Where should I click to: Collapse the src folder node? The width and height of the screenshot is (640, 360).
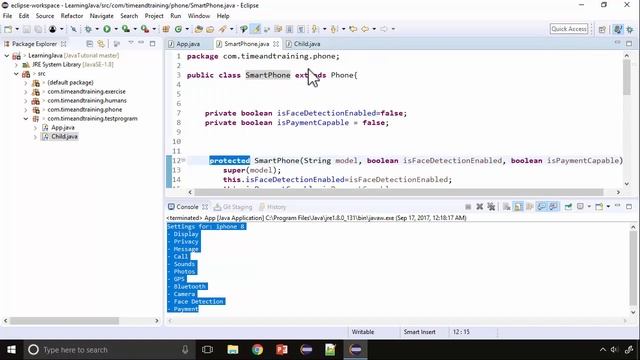[x=16, y=74]
